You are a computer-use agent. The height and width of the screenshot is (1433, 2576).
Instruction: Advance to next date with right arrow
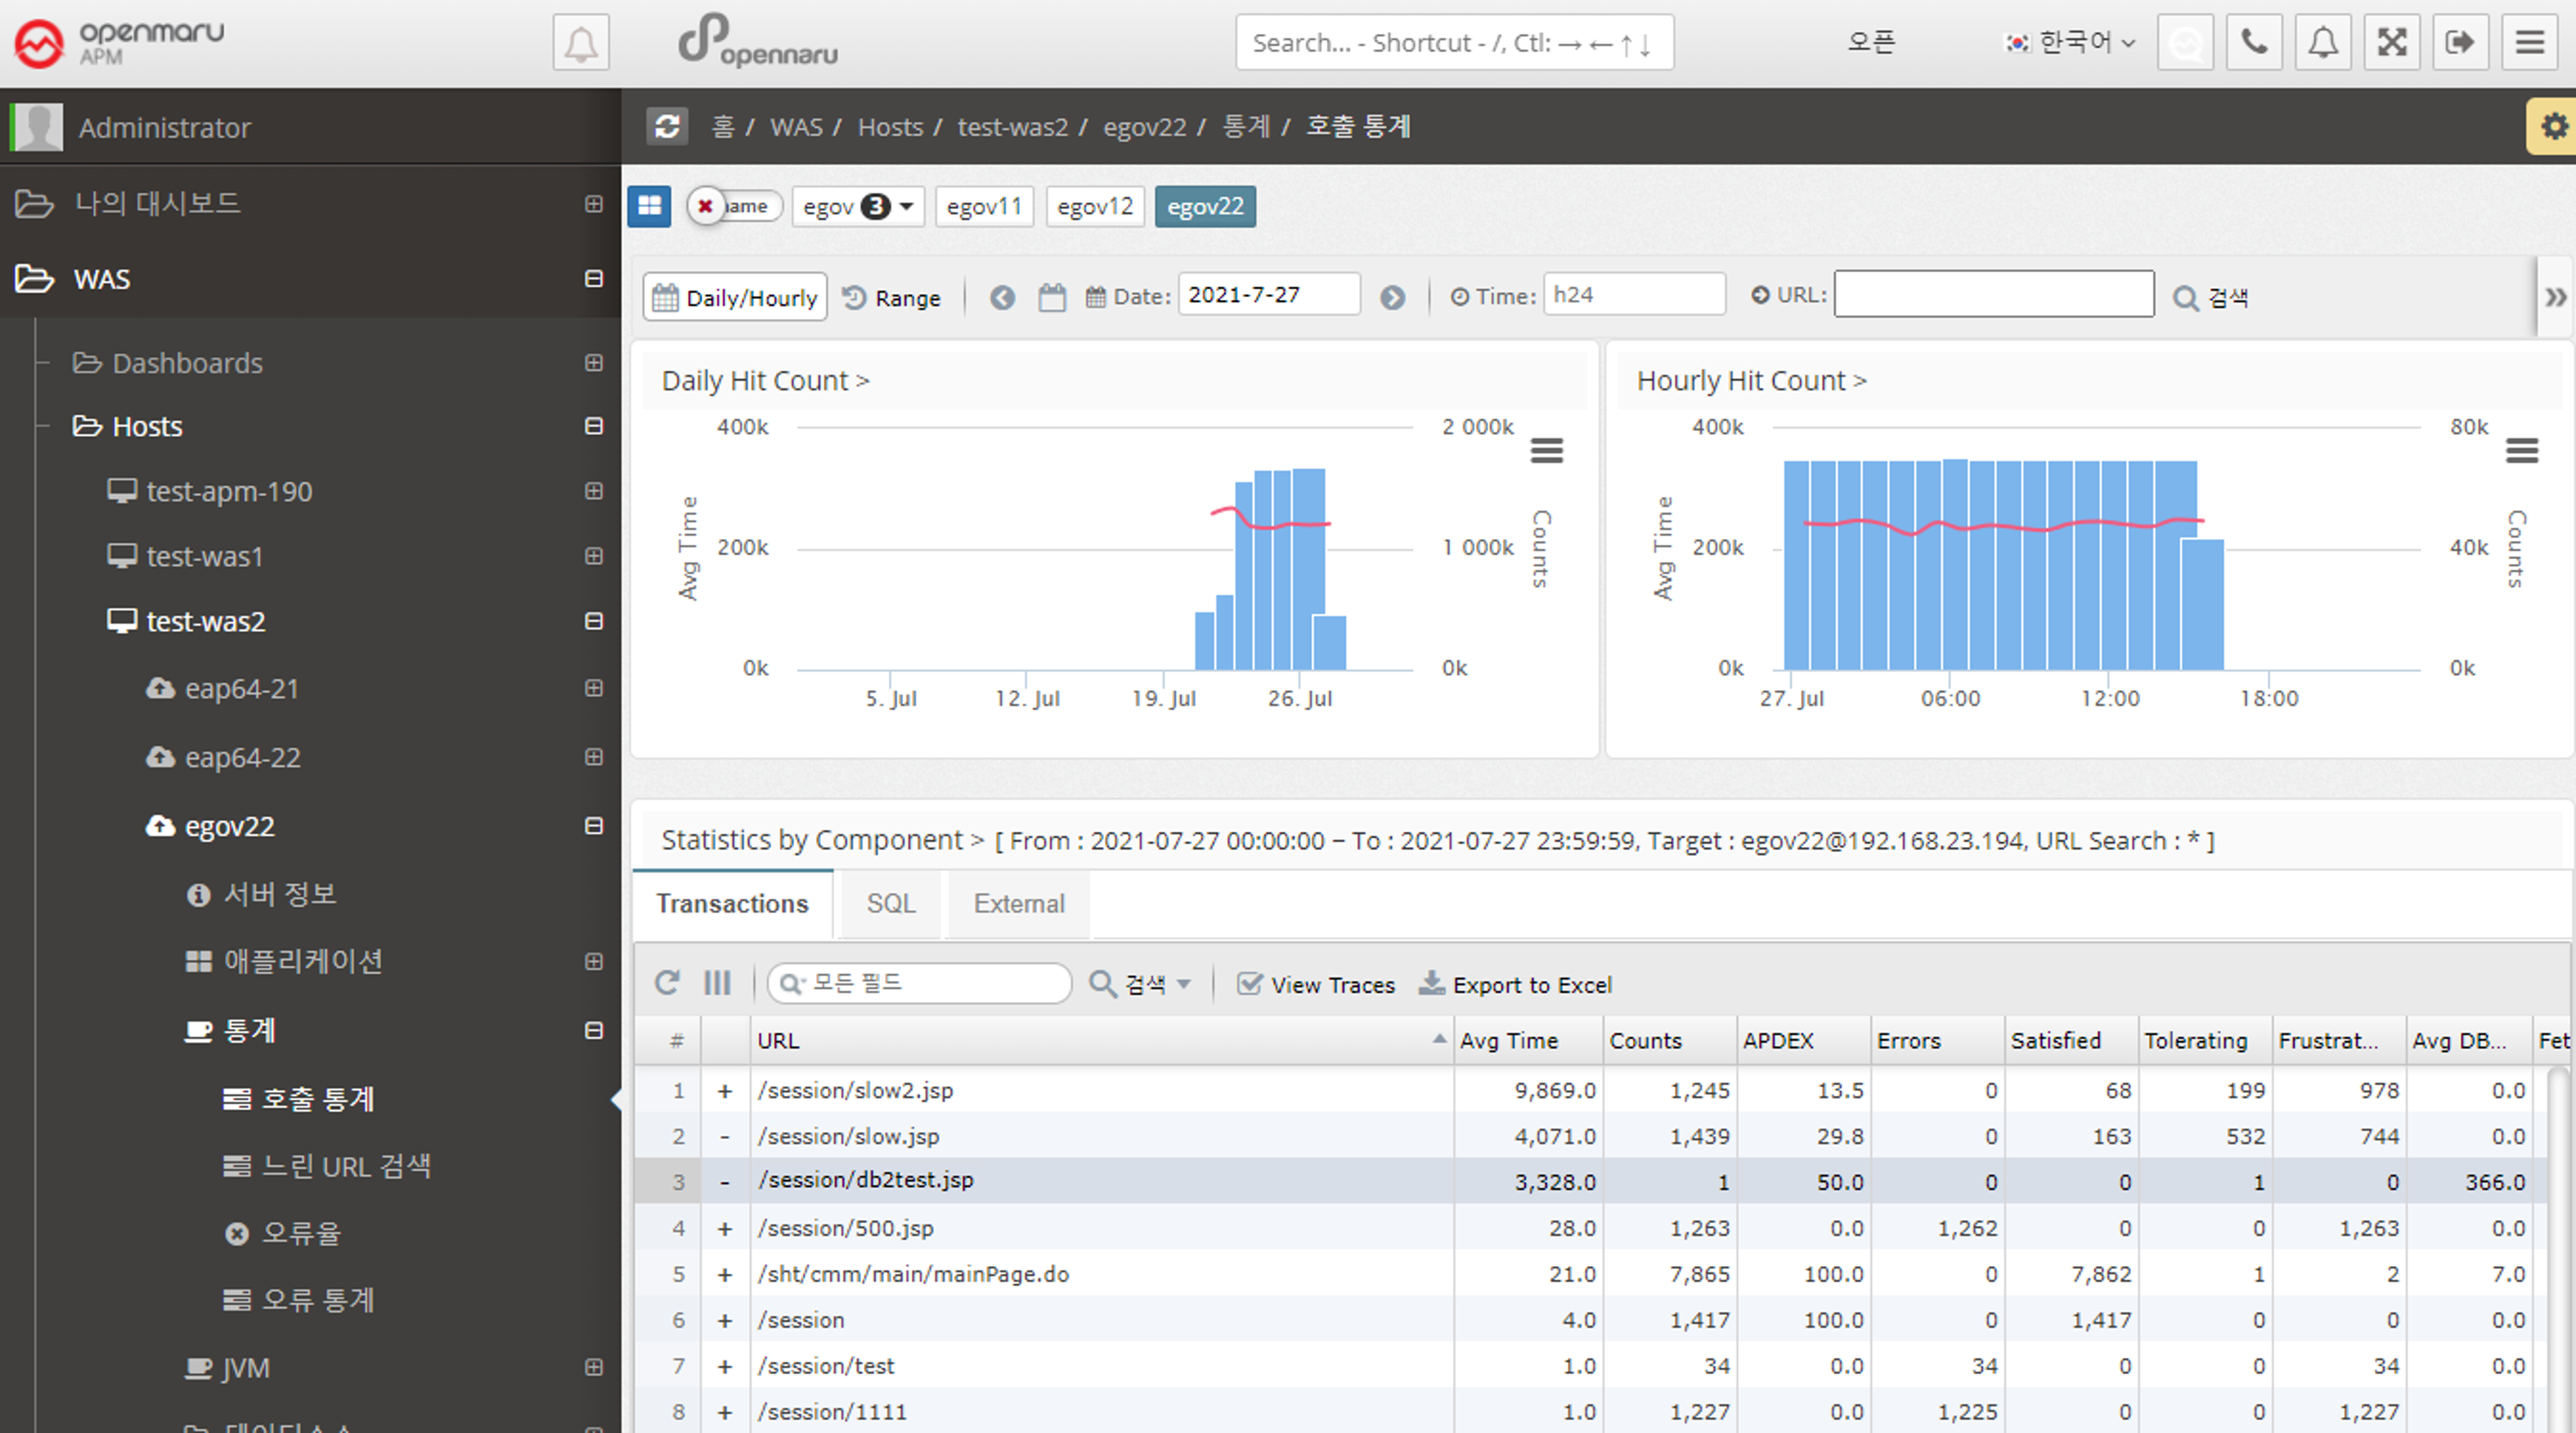[1392, 298]
